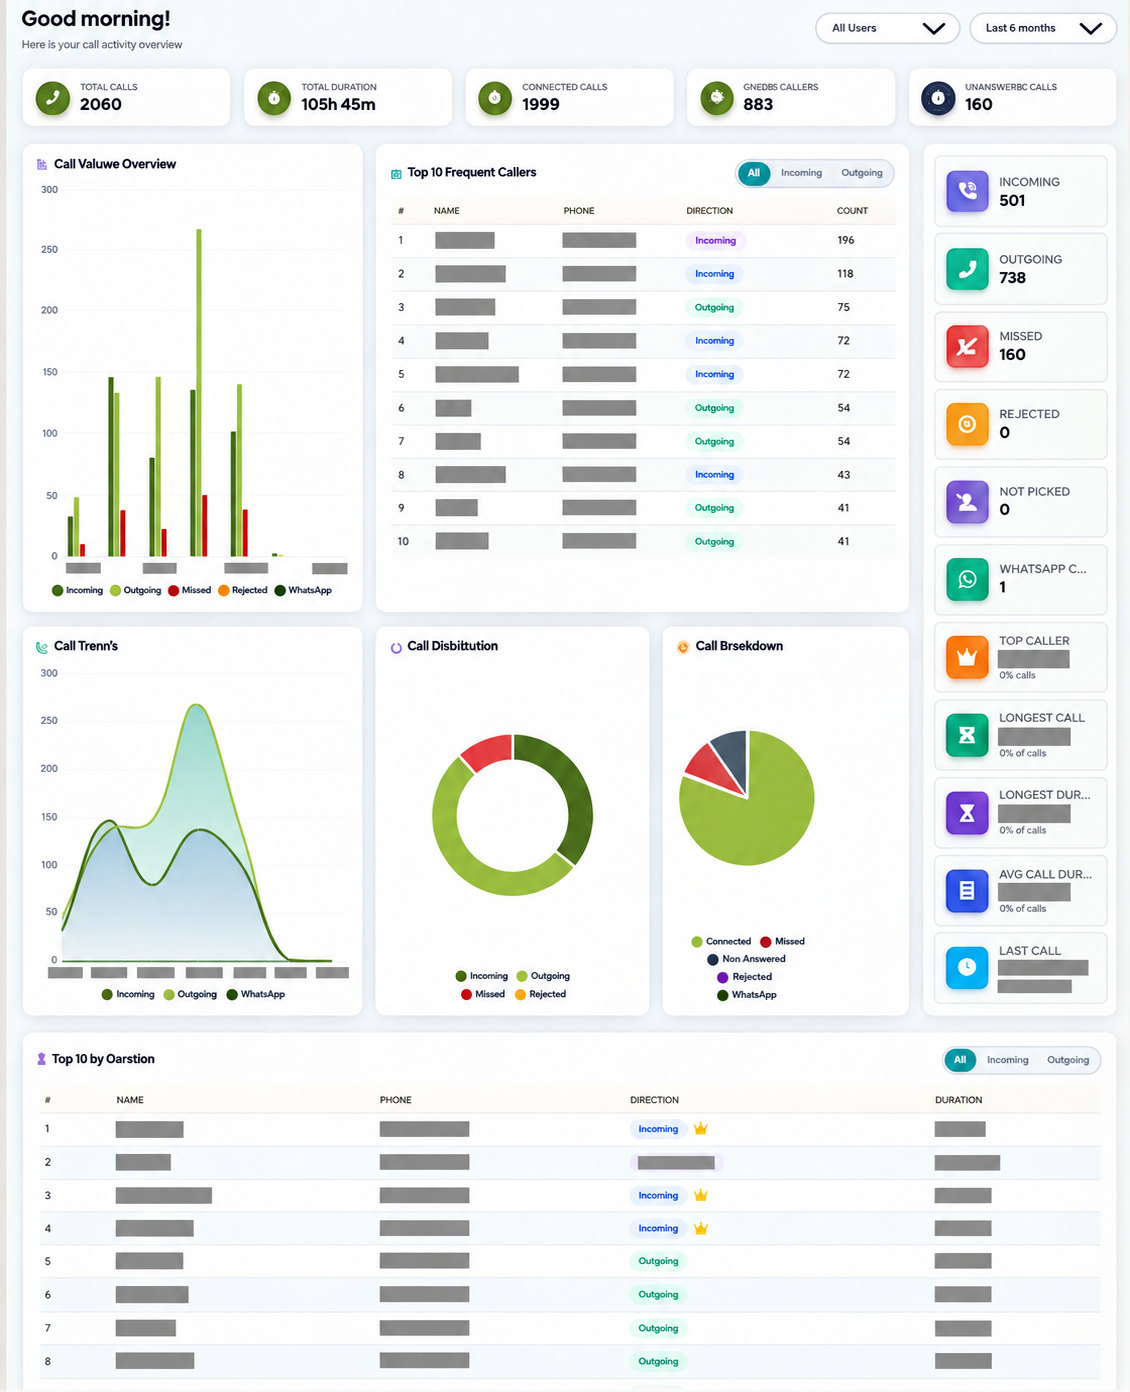Toggle Incoming legend in Call Trends chart

128,994
